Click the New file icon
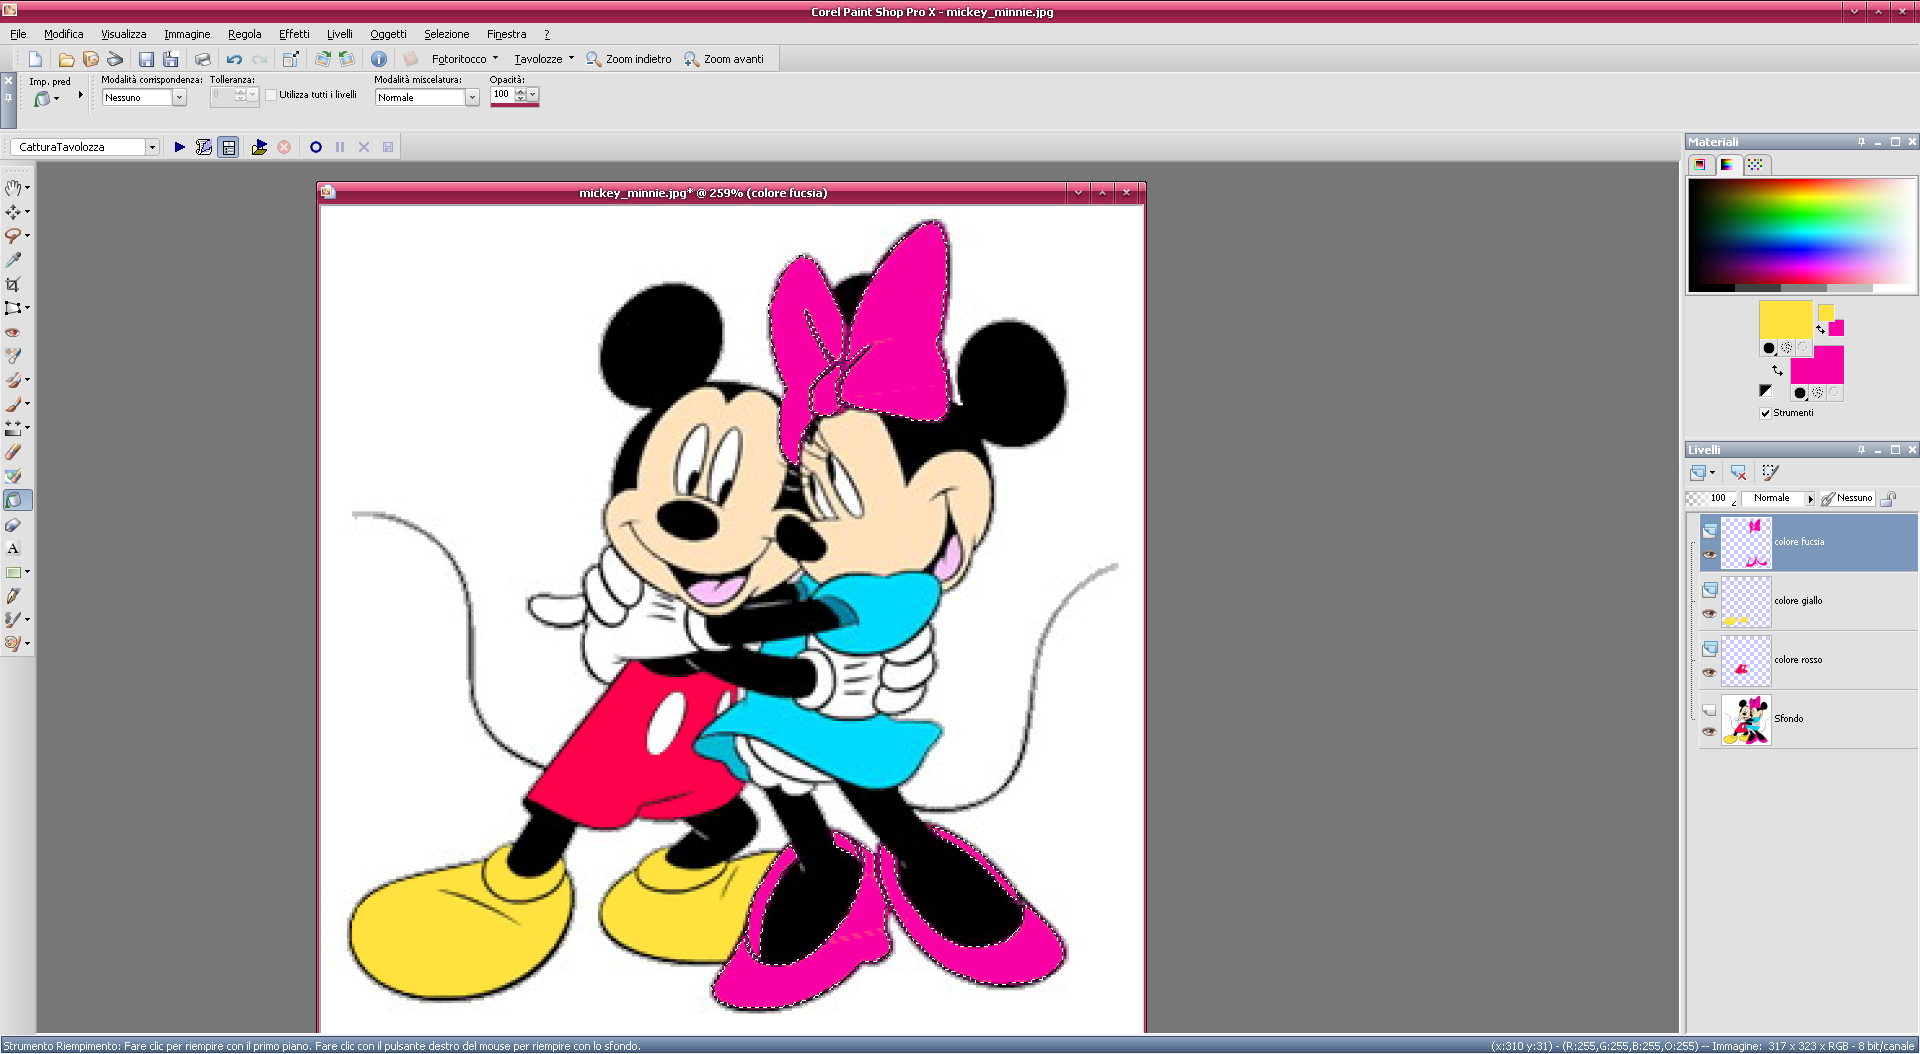1920x1054 pixels. (35, 59)
